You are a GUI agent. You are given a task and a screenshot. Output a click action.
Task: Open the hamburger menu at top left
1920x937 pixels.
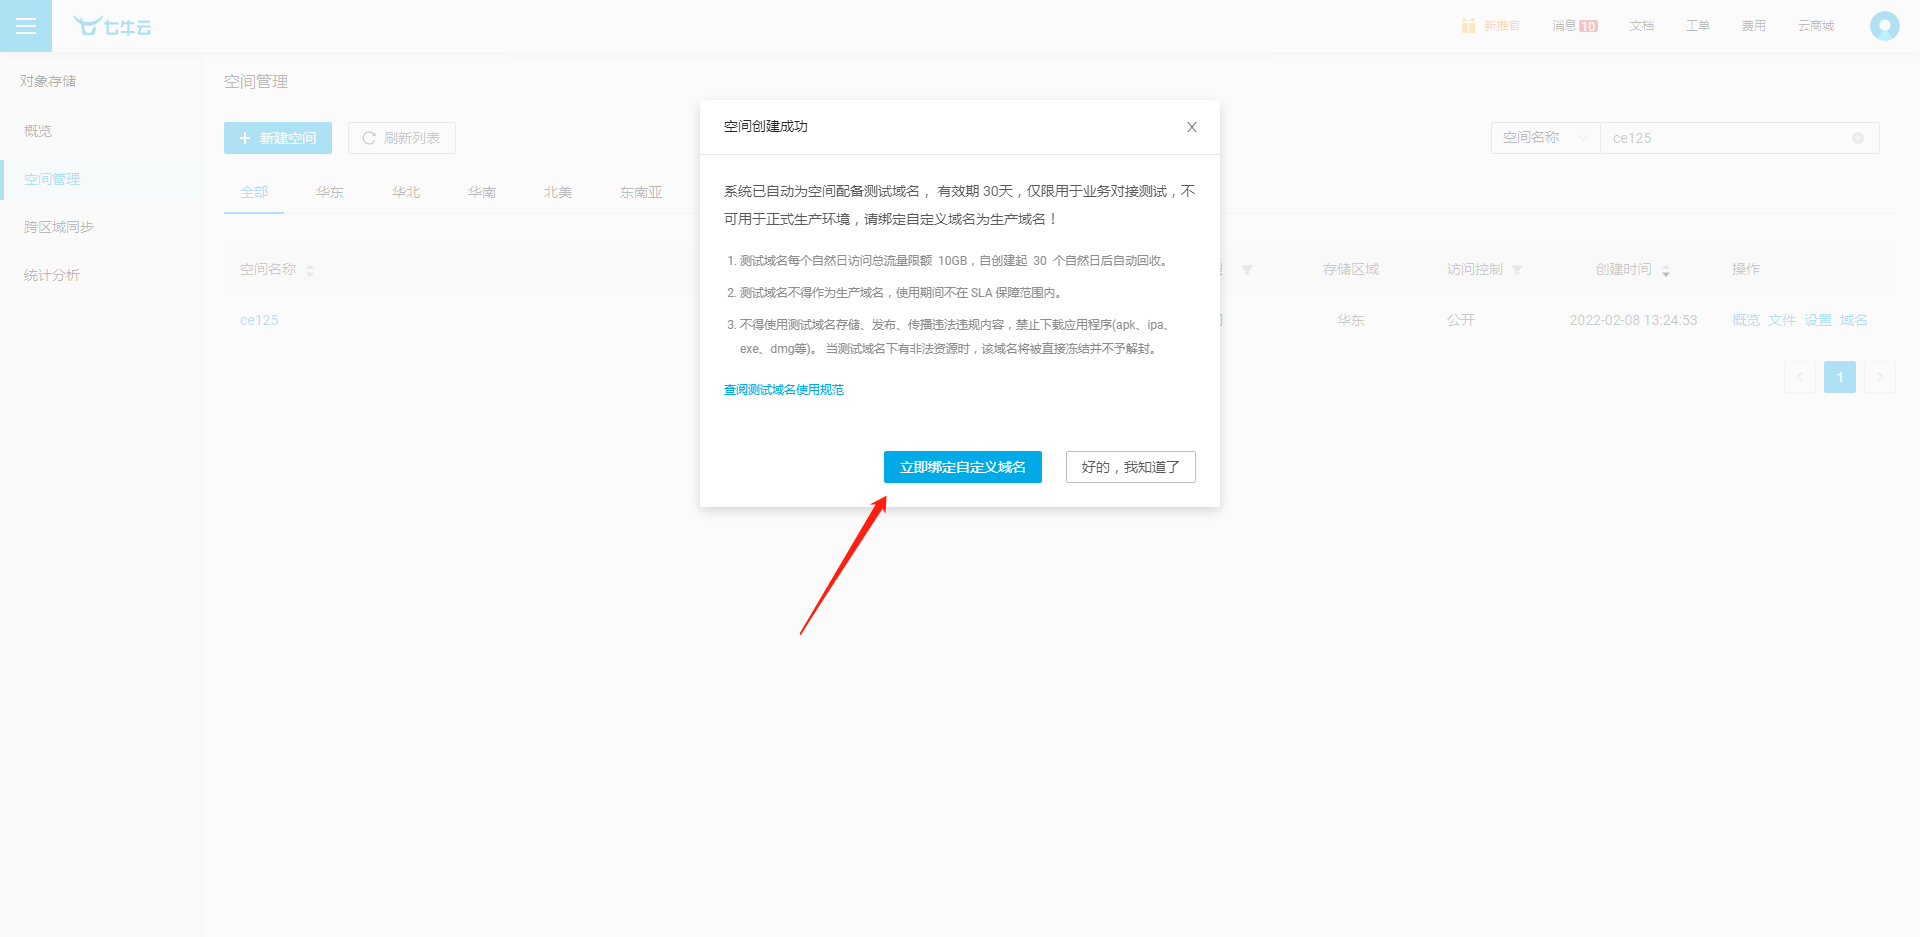tap(26, 26)
